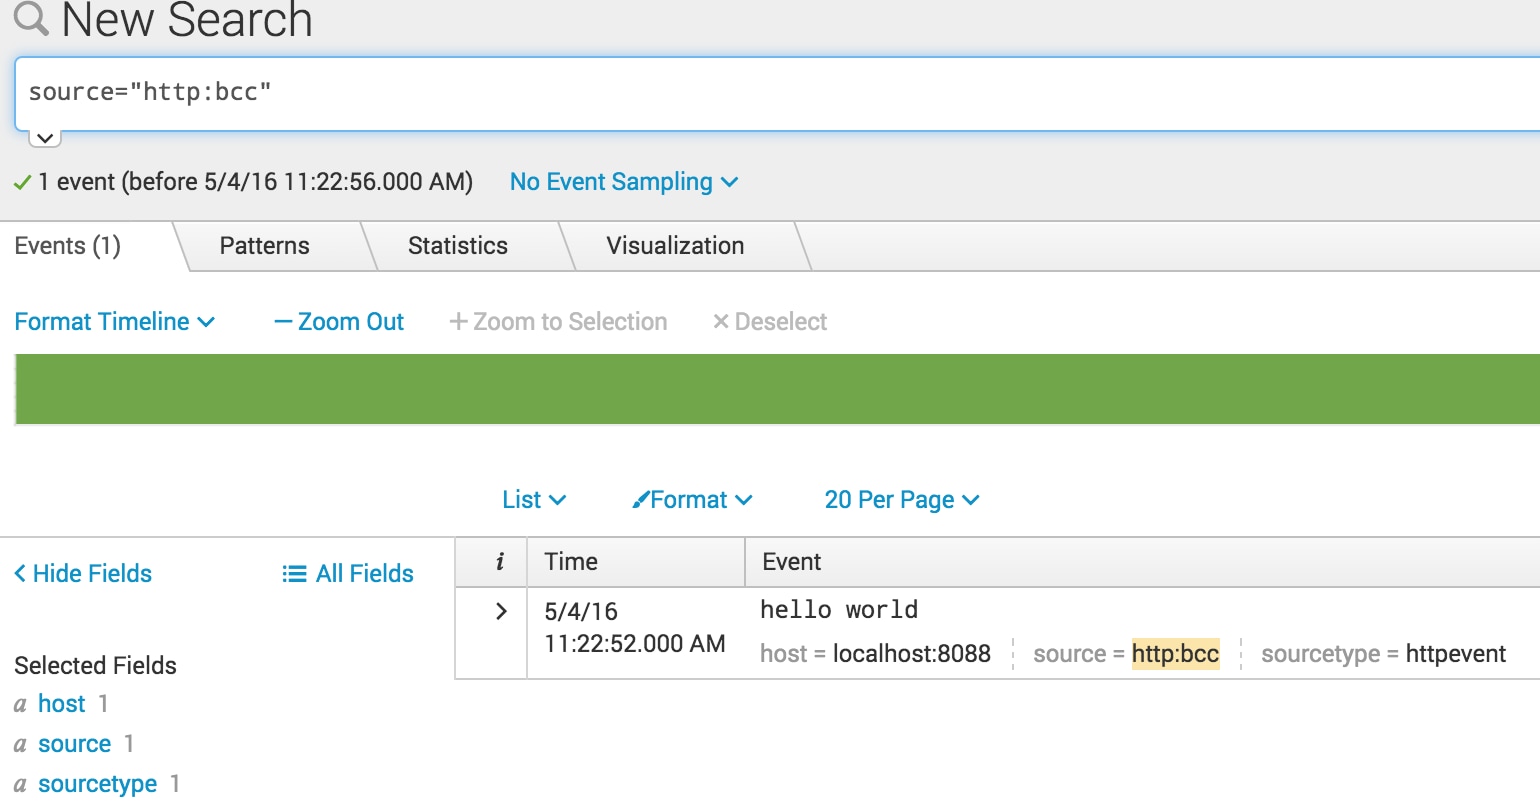This screenshot has height=806, width=1540.
Task: Open the All Fields list
Action: click(348, 574)
